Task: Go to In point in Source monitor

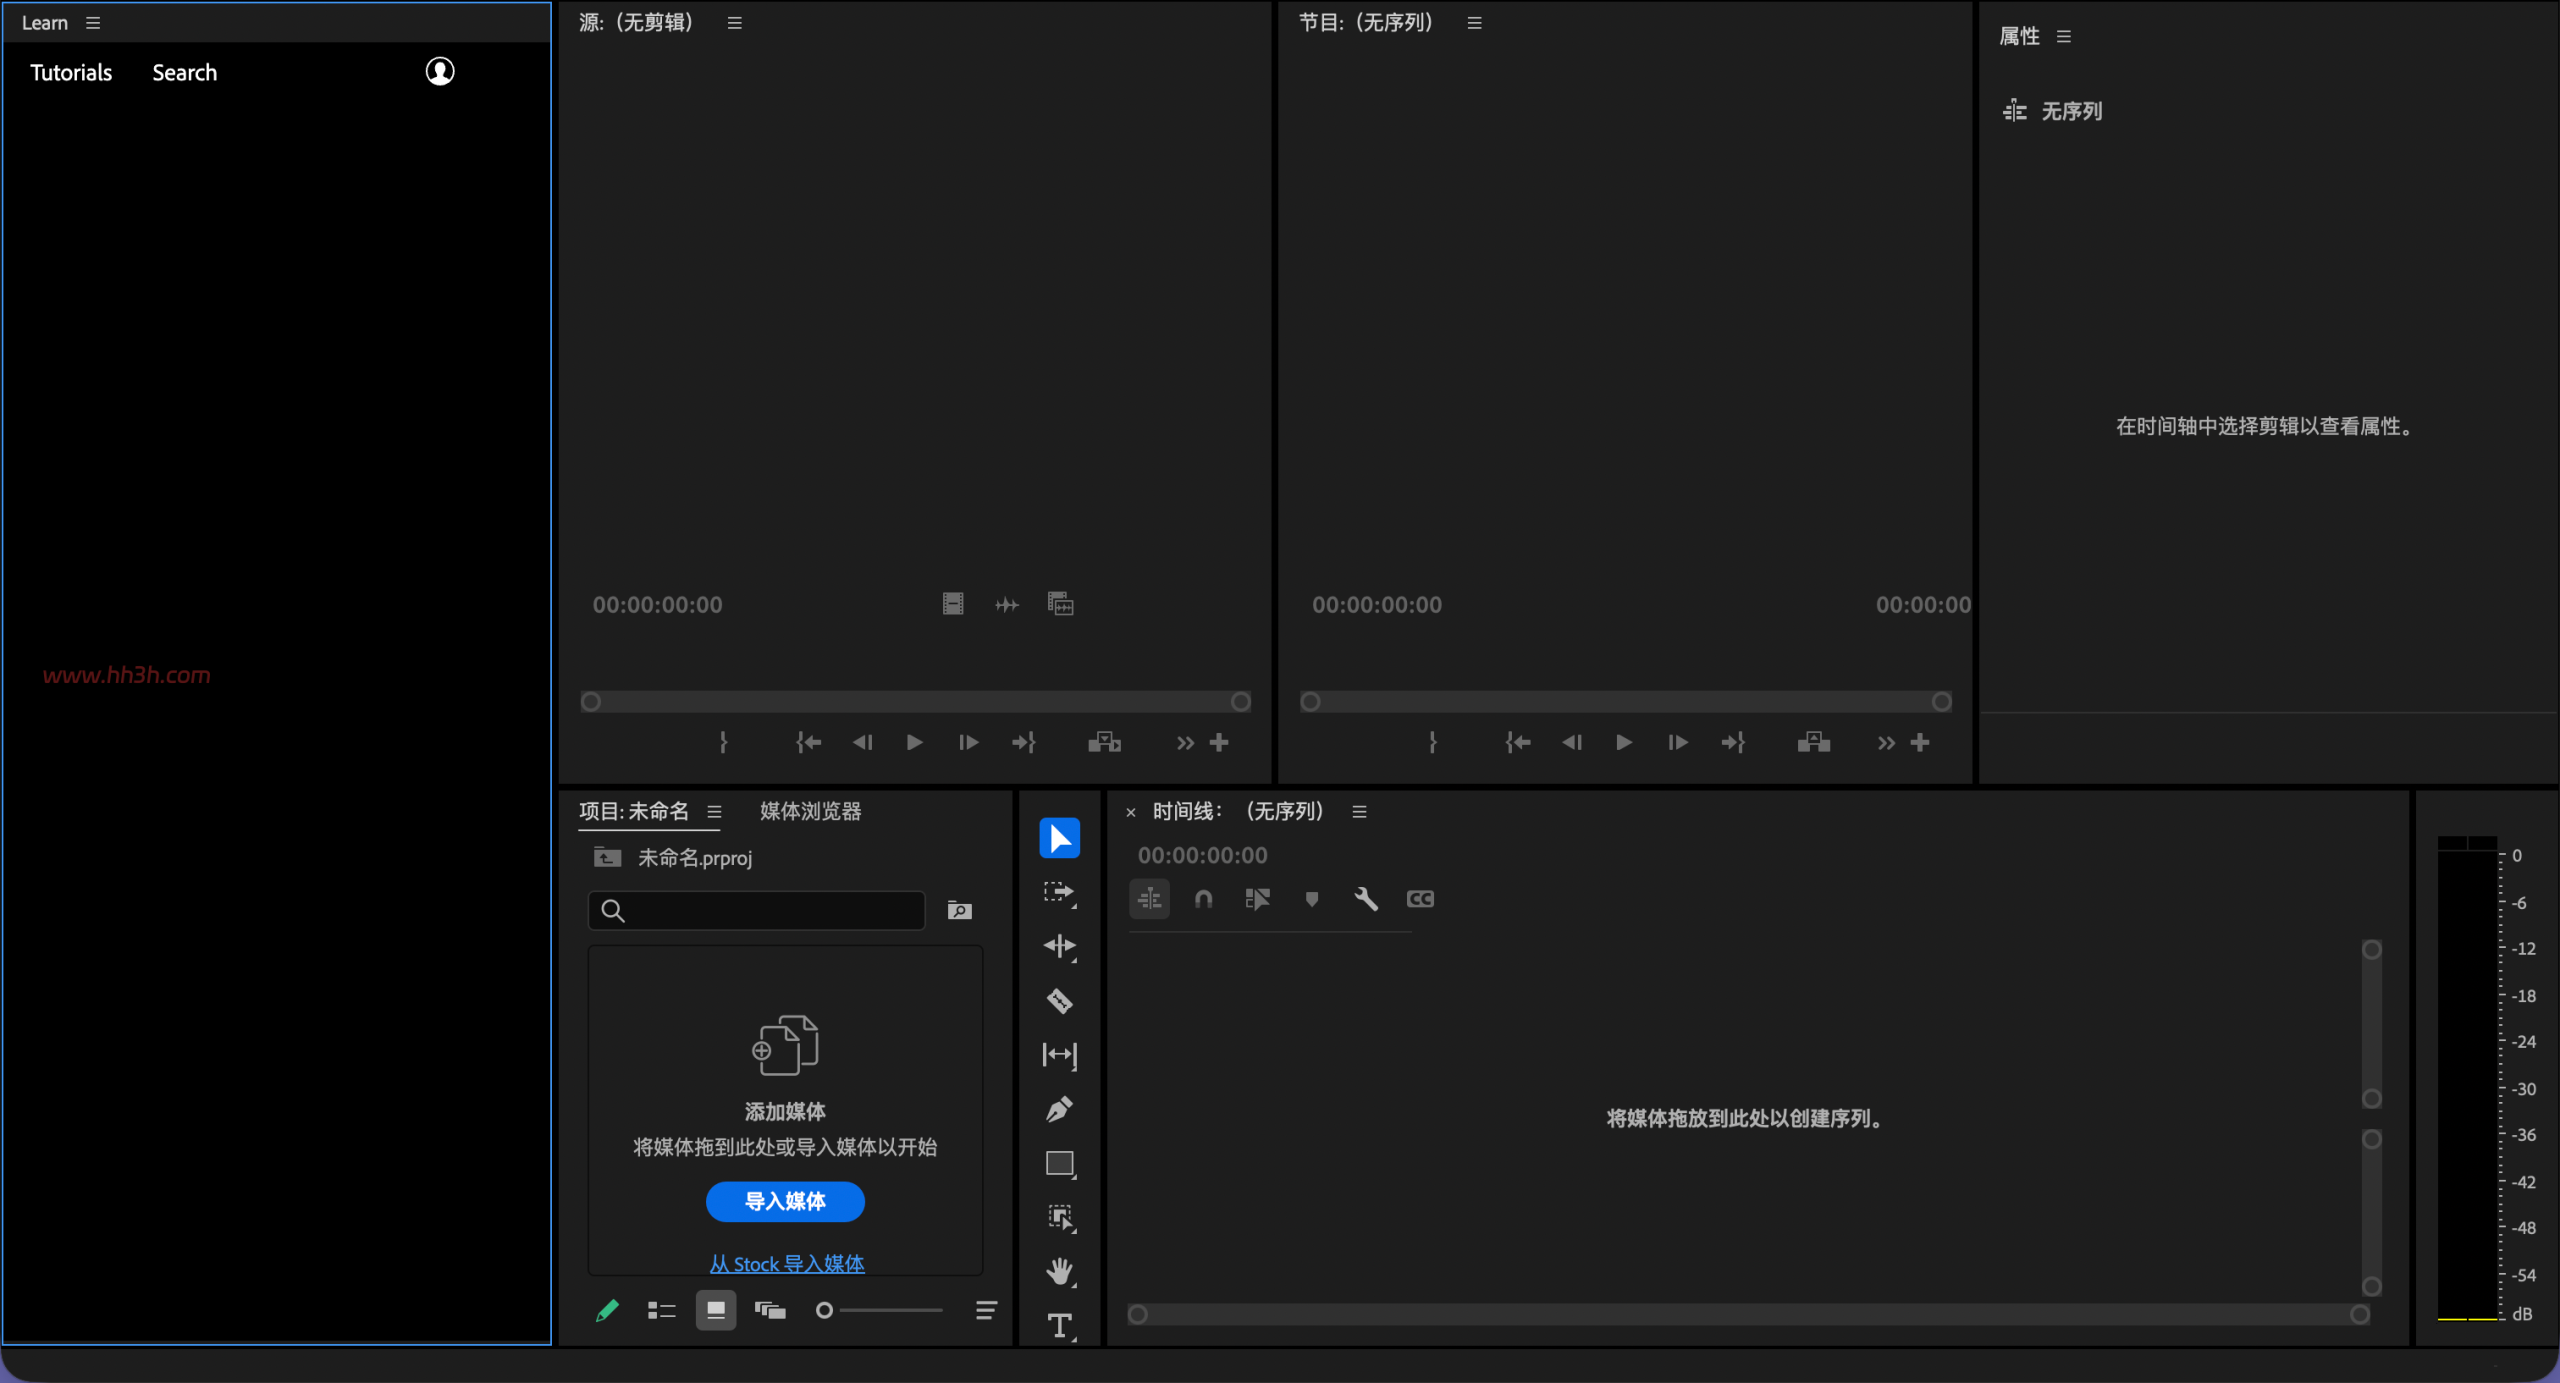Action: tap(808, 742)
